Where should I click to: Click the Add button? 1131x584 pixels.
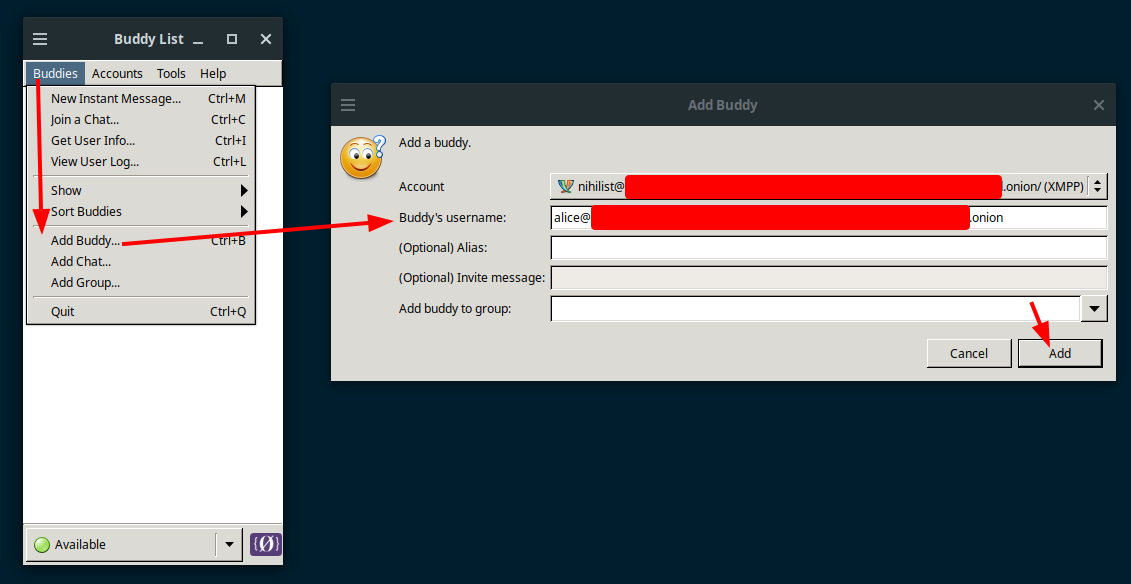(1060, 353)
